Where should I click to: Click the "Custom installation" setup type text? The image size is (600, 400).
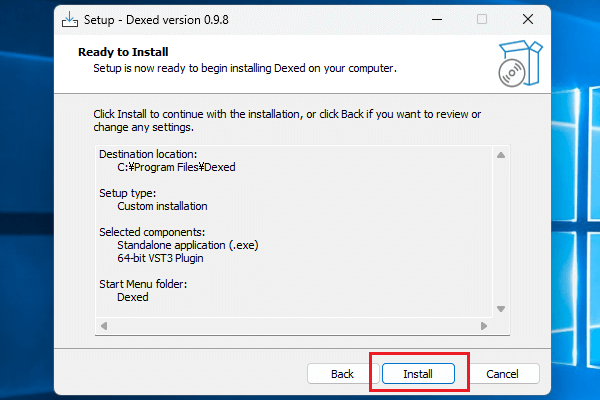pos(162,206)
